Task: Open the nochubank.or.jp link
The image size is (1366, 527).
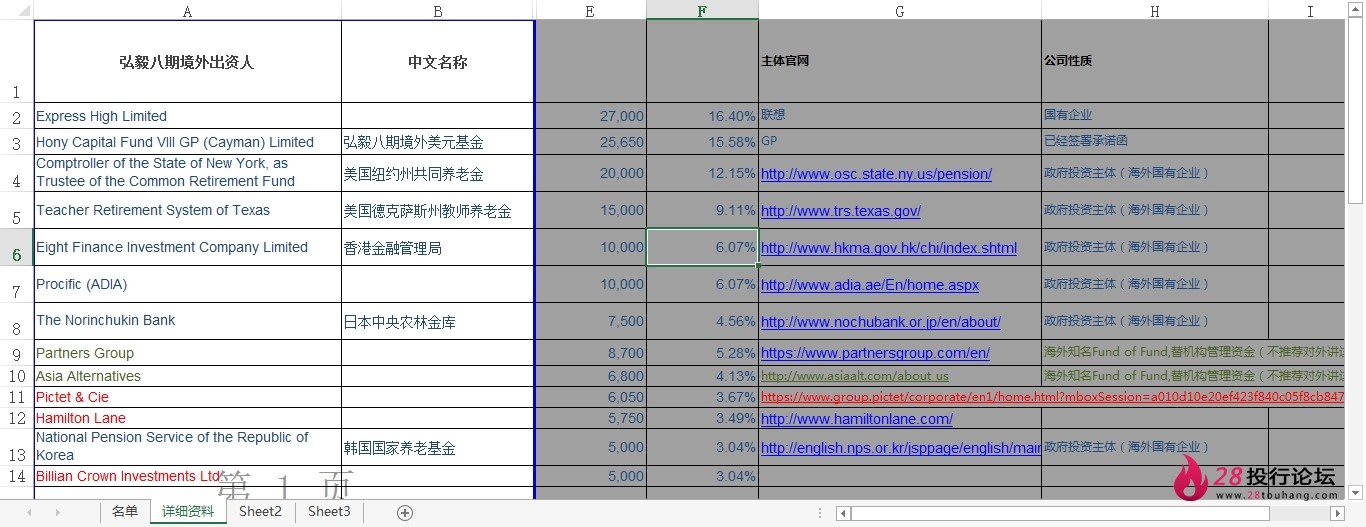Action: 881,322
